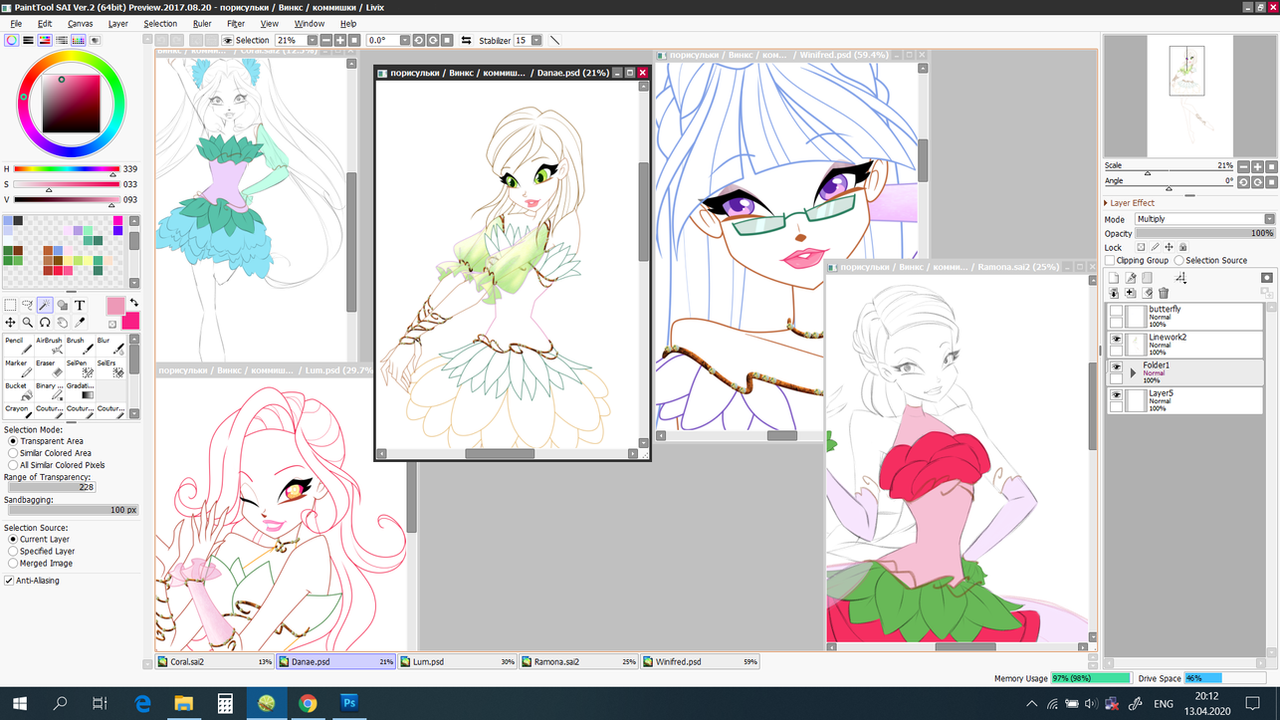Select the Text tool
This screenshot has height=720, width=1280.
pos(80,305)
